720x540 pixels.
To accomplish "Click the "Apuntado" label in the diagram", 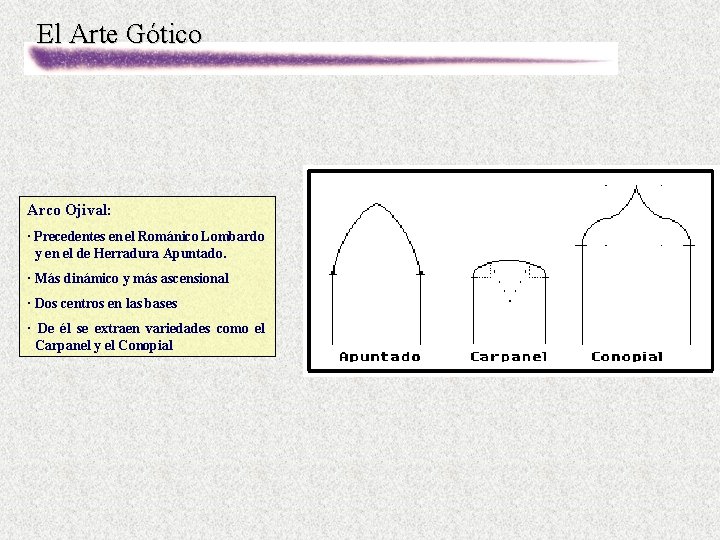I will click(x=380, y=357).
